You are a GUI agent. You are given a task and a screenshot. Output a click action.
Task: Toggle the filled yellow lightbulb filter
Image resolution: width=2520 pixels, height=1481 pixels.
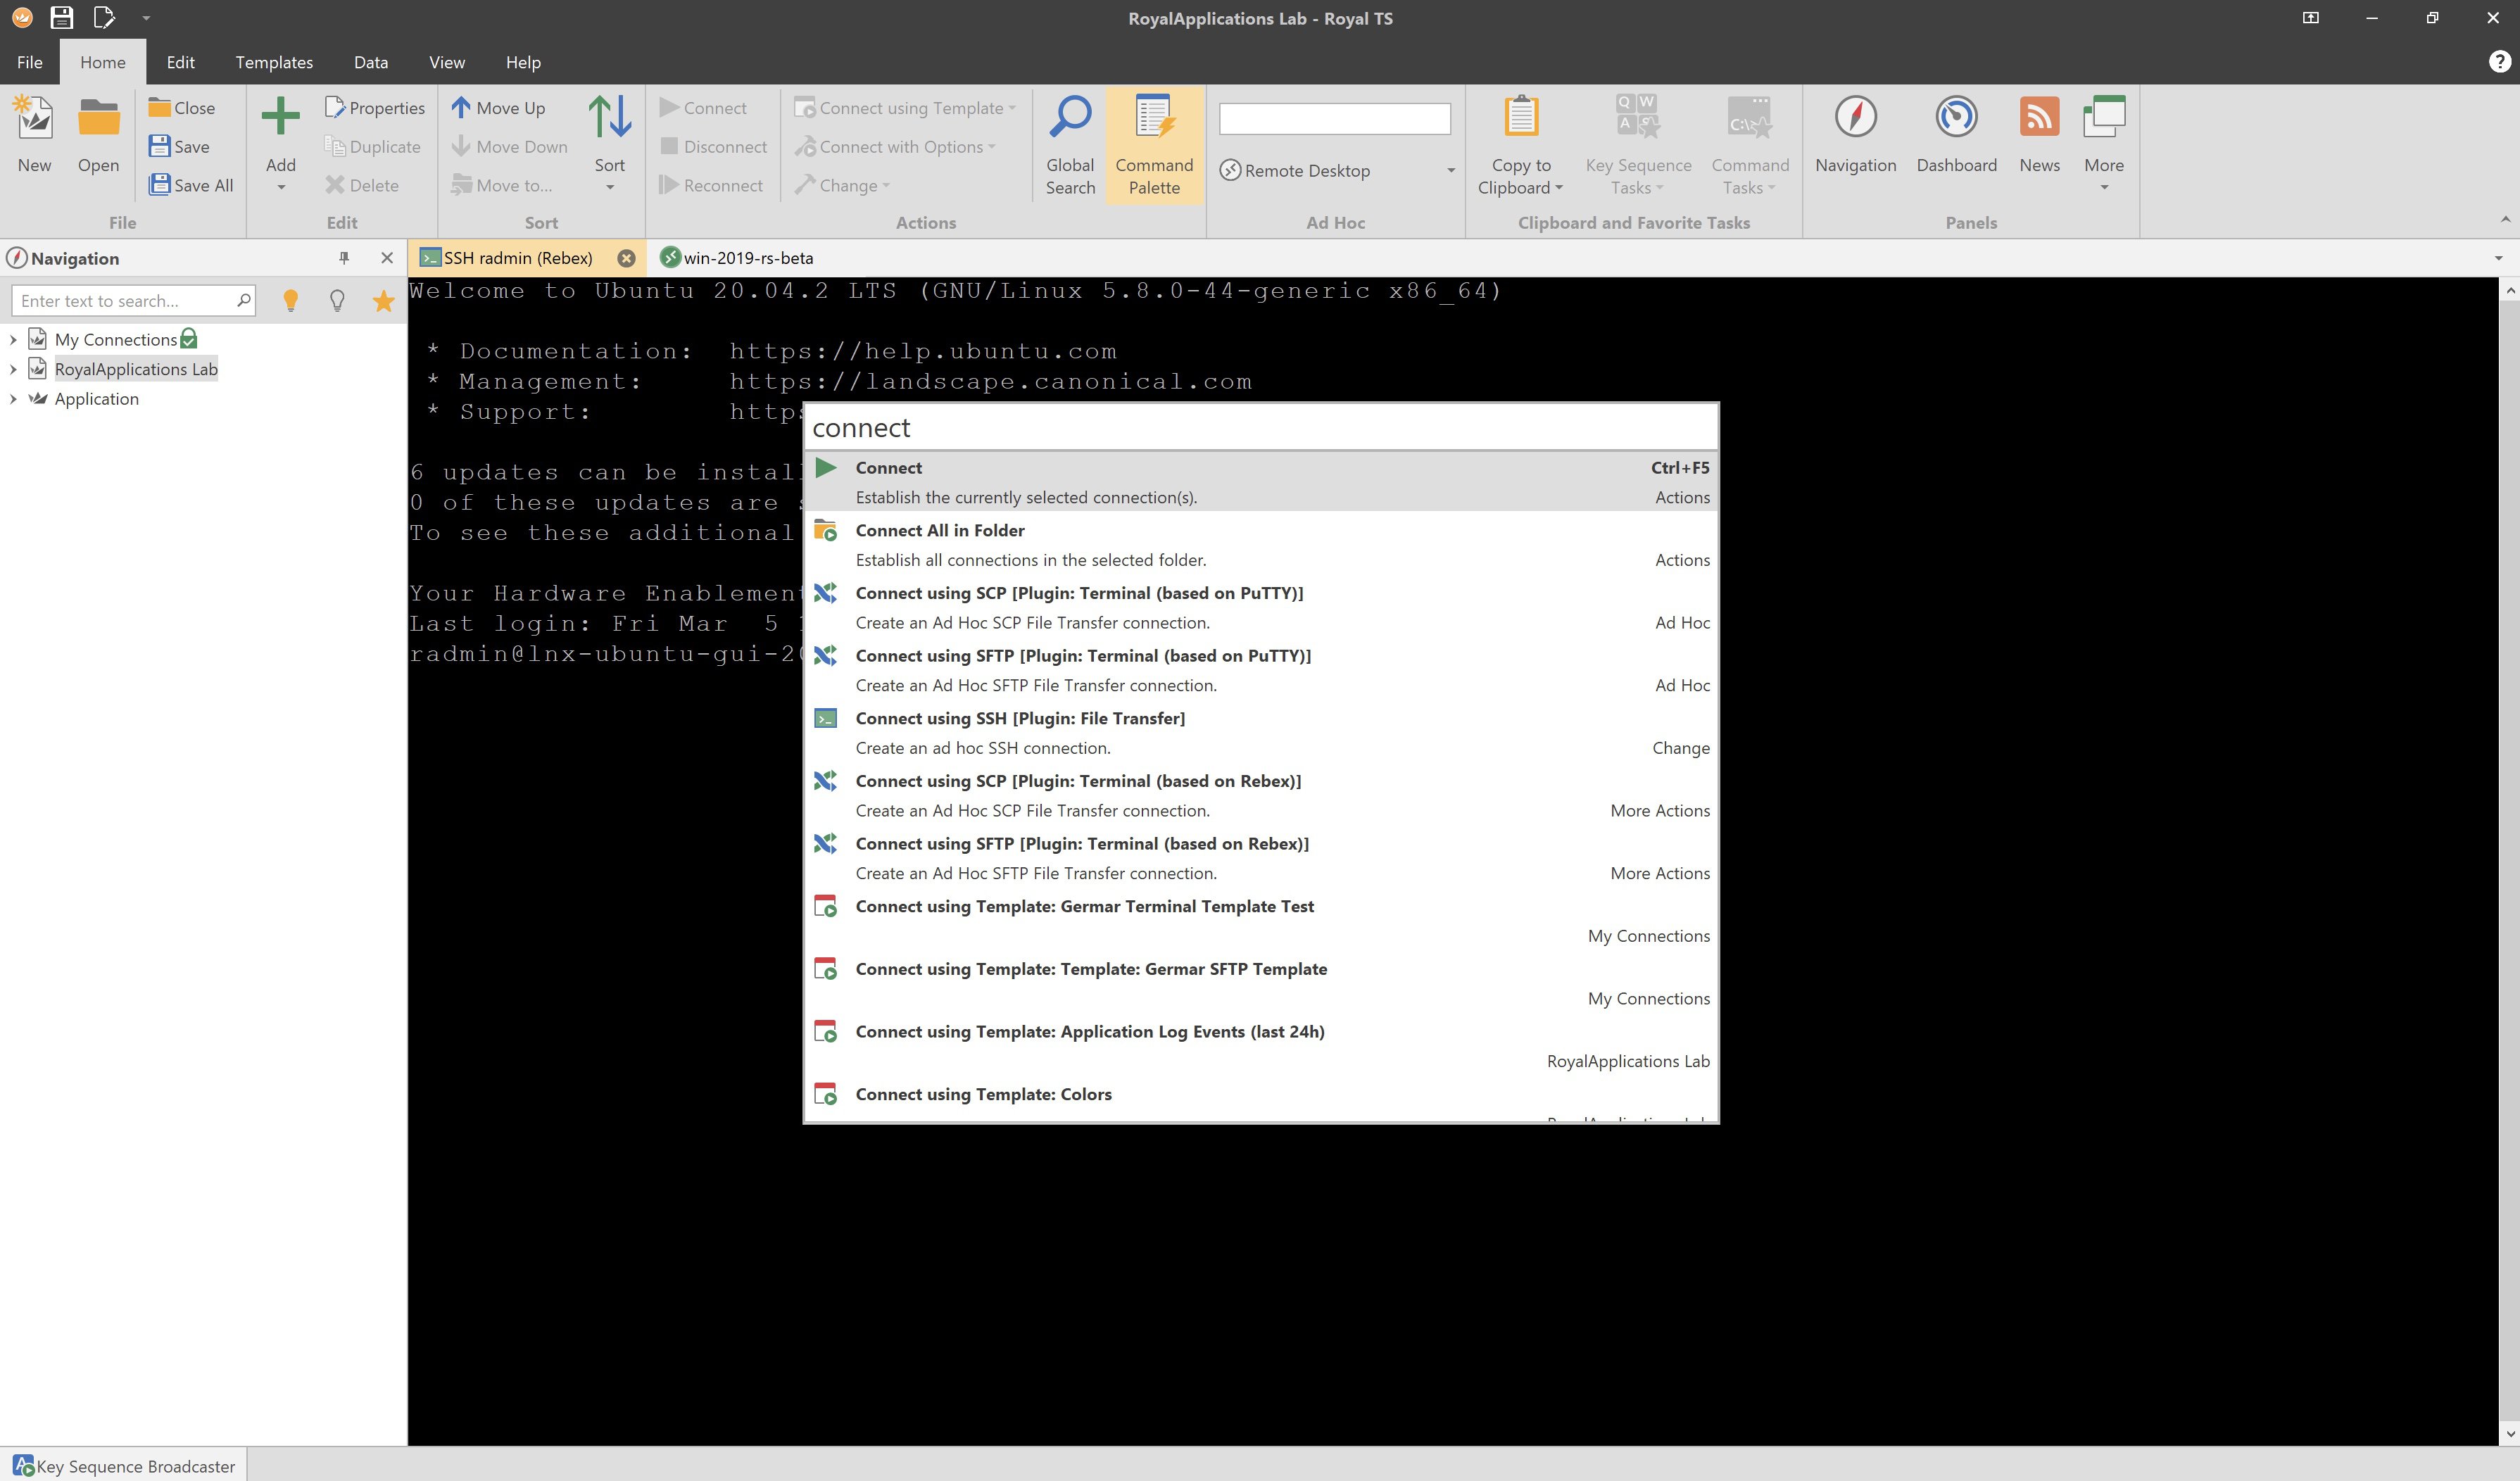click(x=291, y=301)
